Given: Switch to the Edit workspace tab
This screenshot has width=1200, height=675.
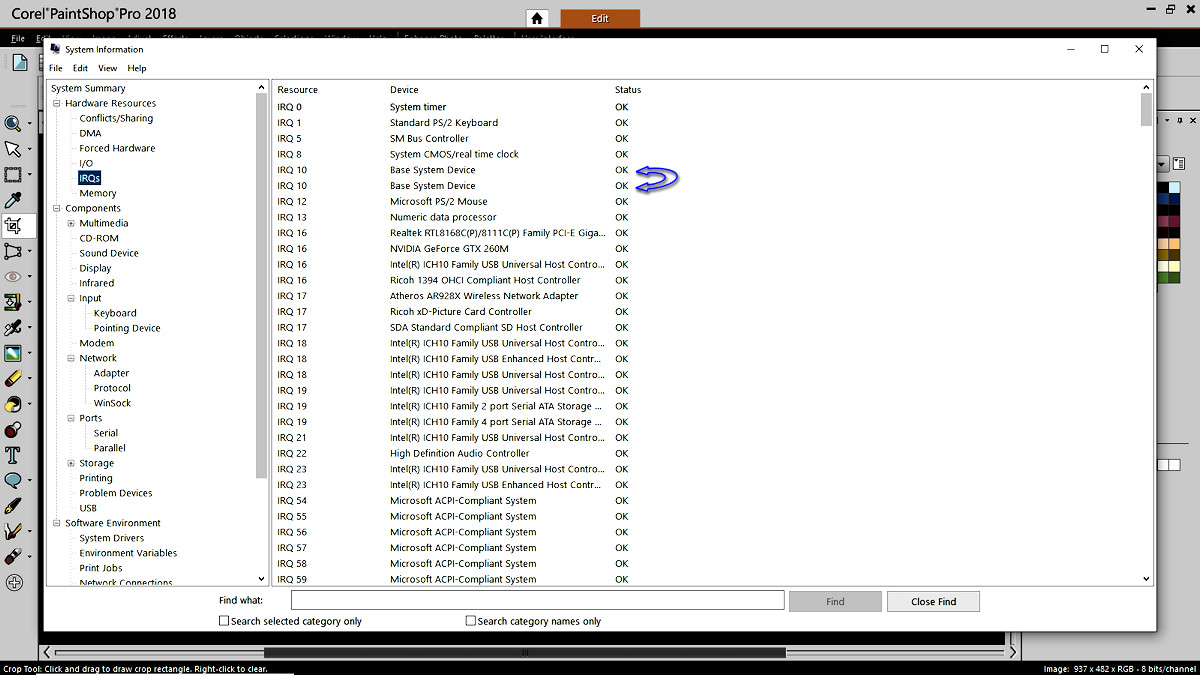Looking at the screenshot, I should [x=600, y=17].
